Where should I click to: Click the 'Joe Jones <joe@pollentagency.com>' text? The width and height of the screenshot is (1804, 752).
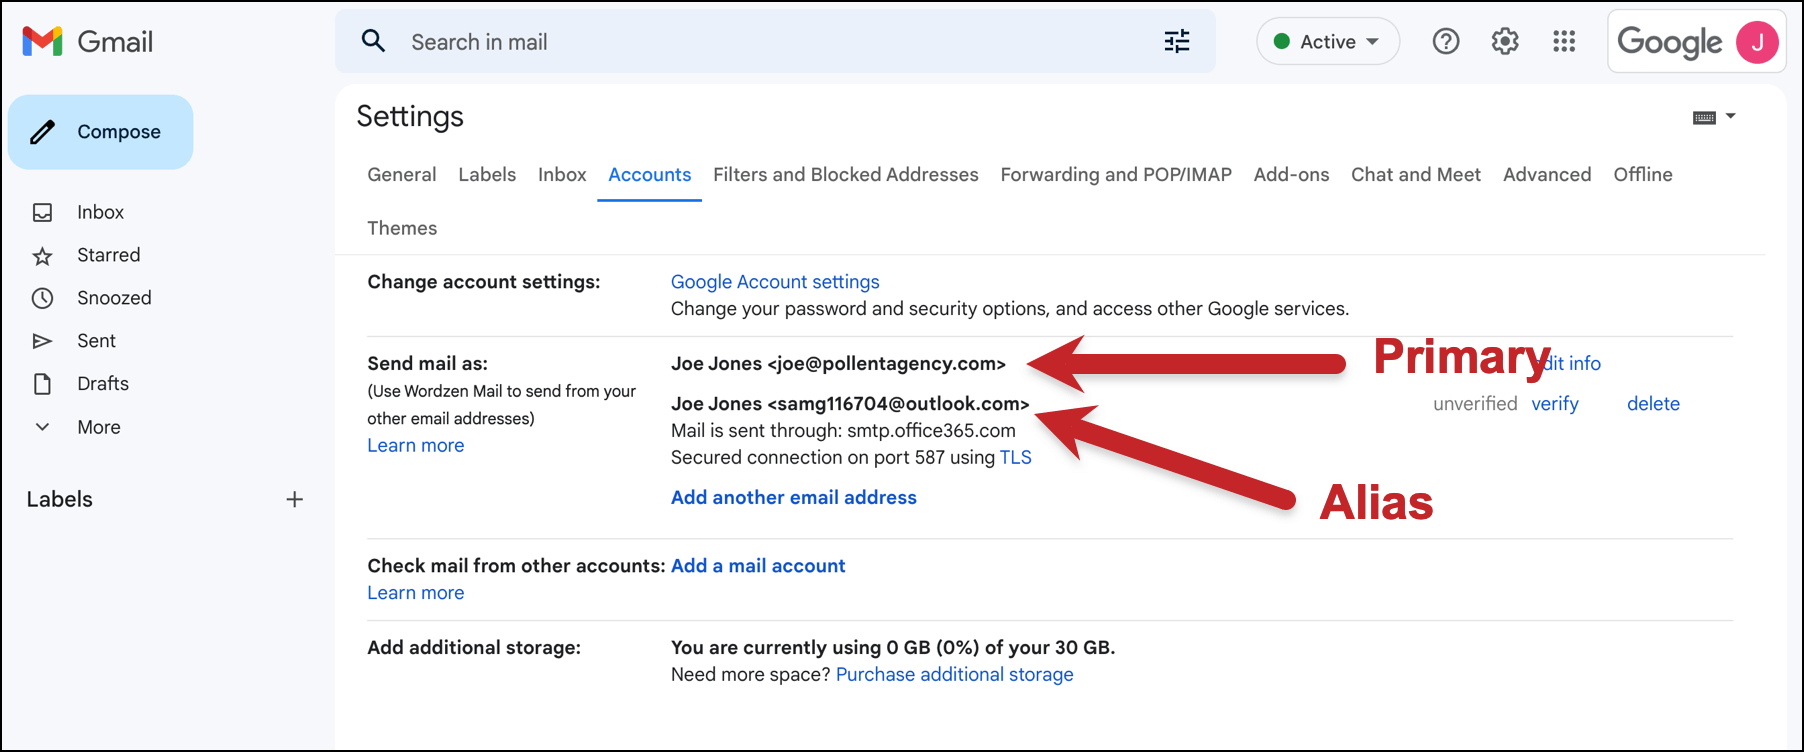tap(838, 363)
